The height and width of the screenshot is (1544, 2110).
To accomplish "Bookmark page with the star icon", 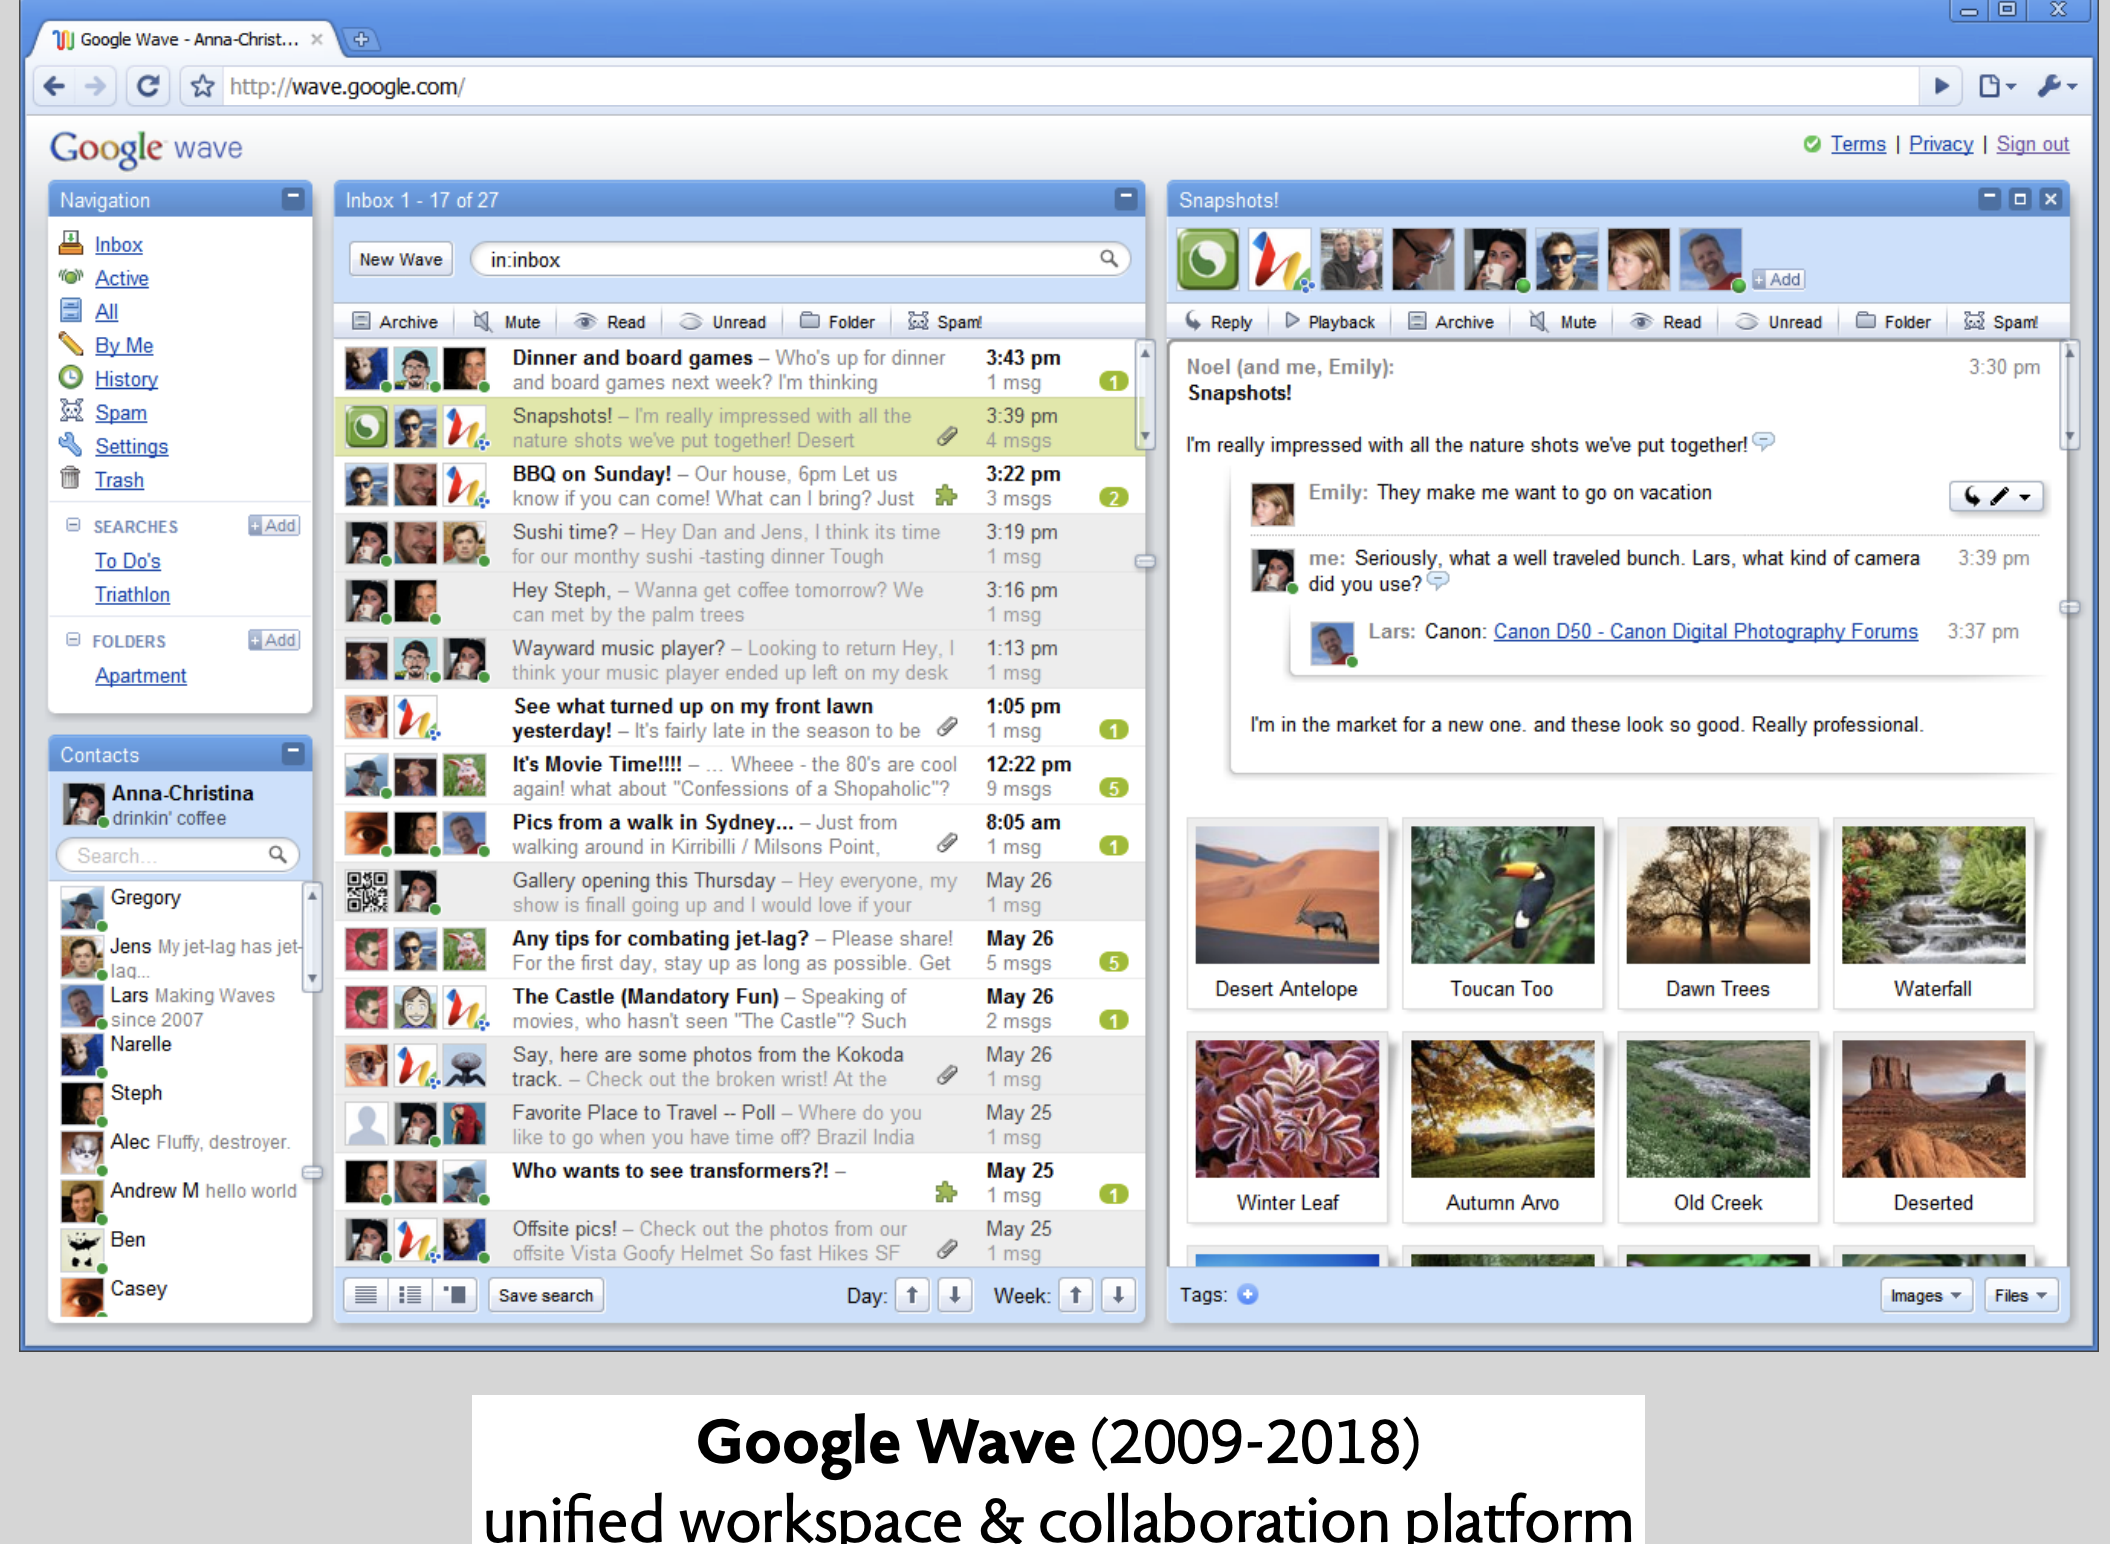I will pyautogui.click(x=202, y=86).
